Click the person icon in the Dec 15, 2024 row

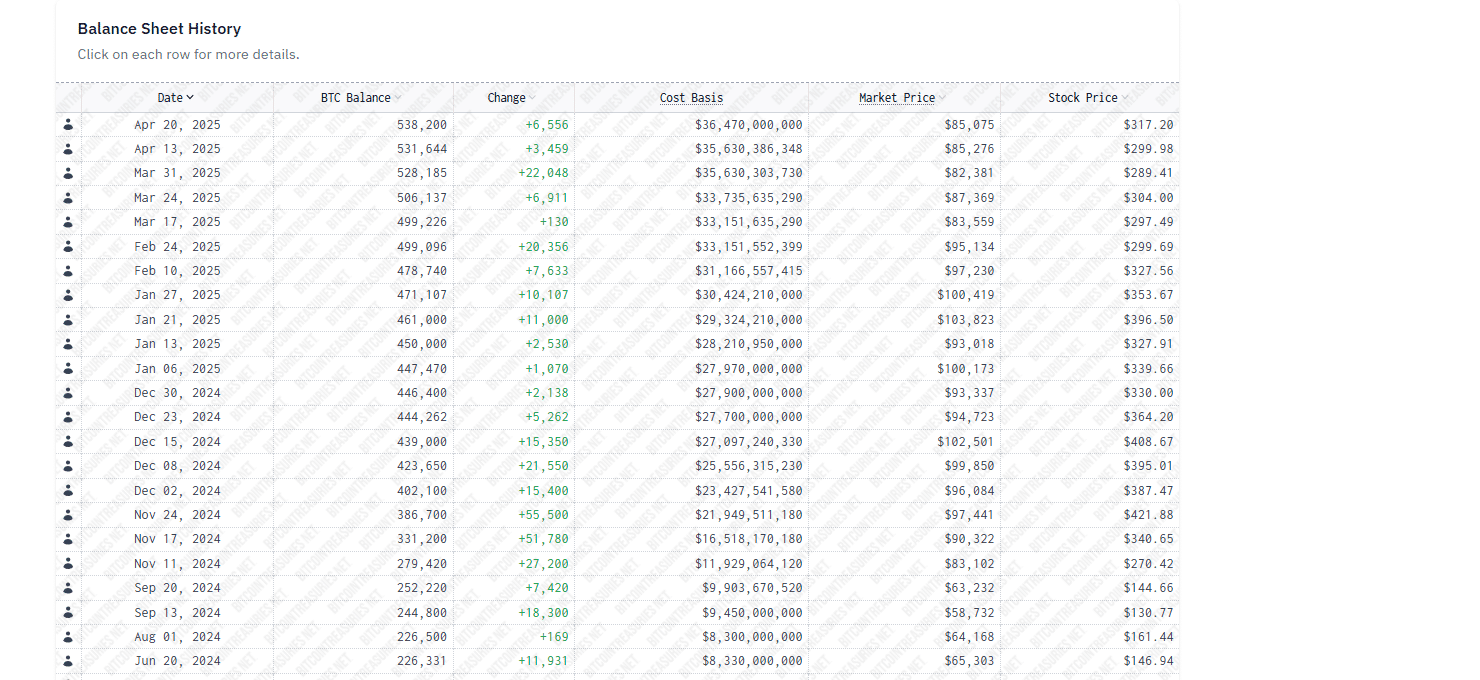[68, 442]
